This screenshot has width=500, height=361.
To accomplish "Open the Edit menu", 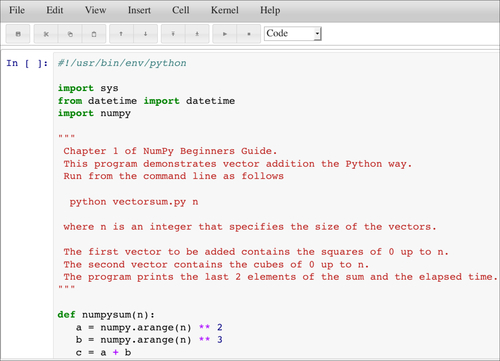I will click(x=55, y=10).
